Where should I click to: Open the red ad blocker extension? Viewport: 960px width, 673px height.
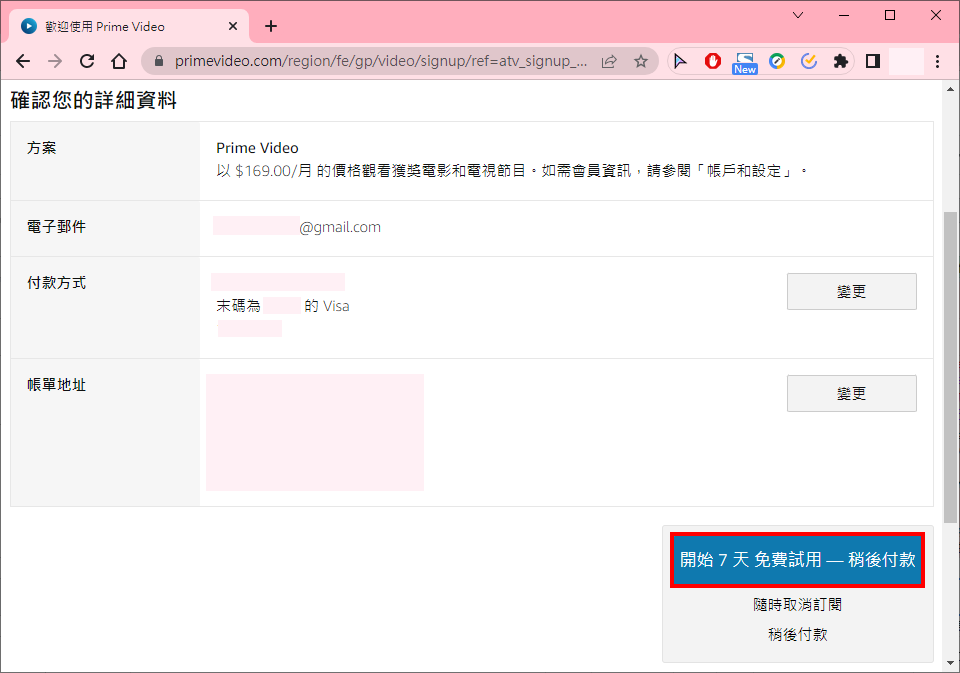pos(713,61)
